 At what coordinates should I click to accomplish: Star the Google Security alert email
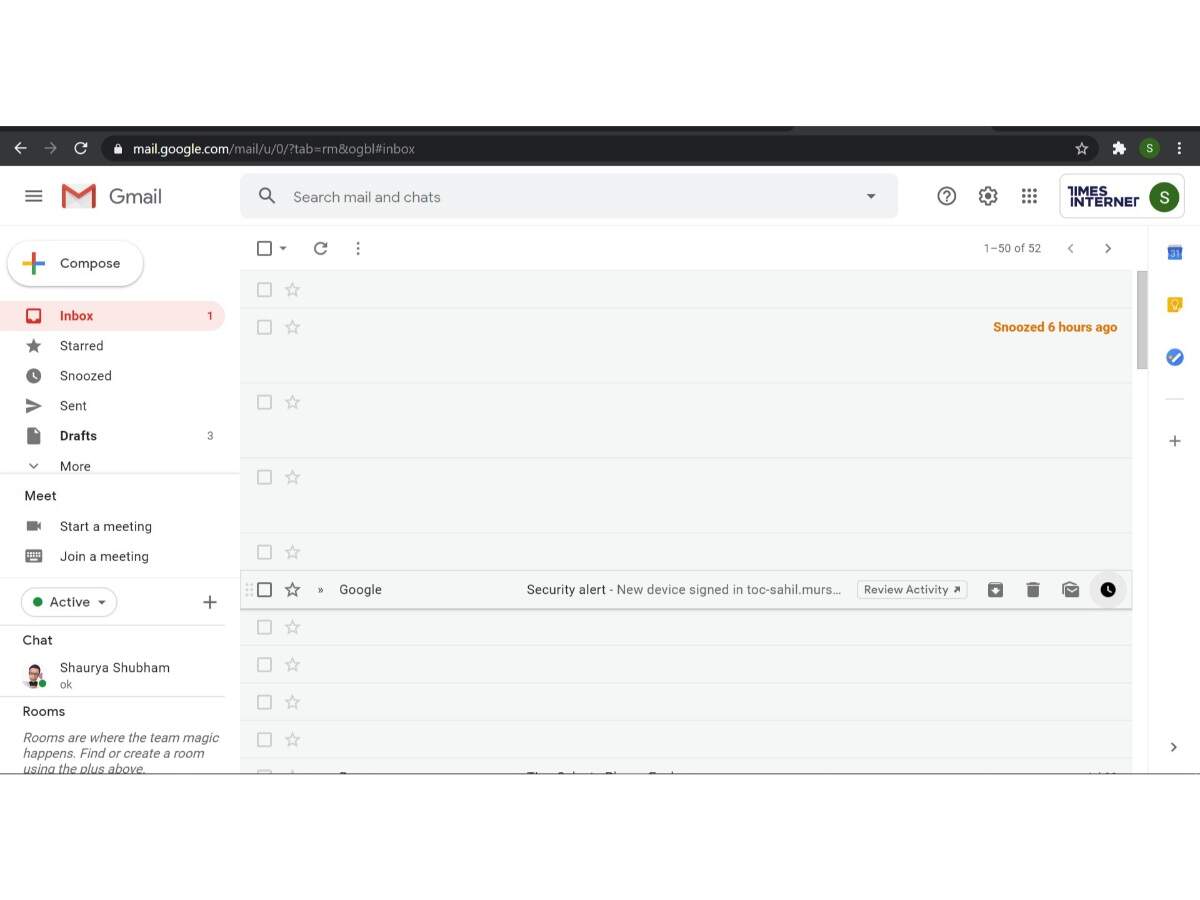coord(292,590)
